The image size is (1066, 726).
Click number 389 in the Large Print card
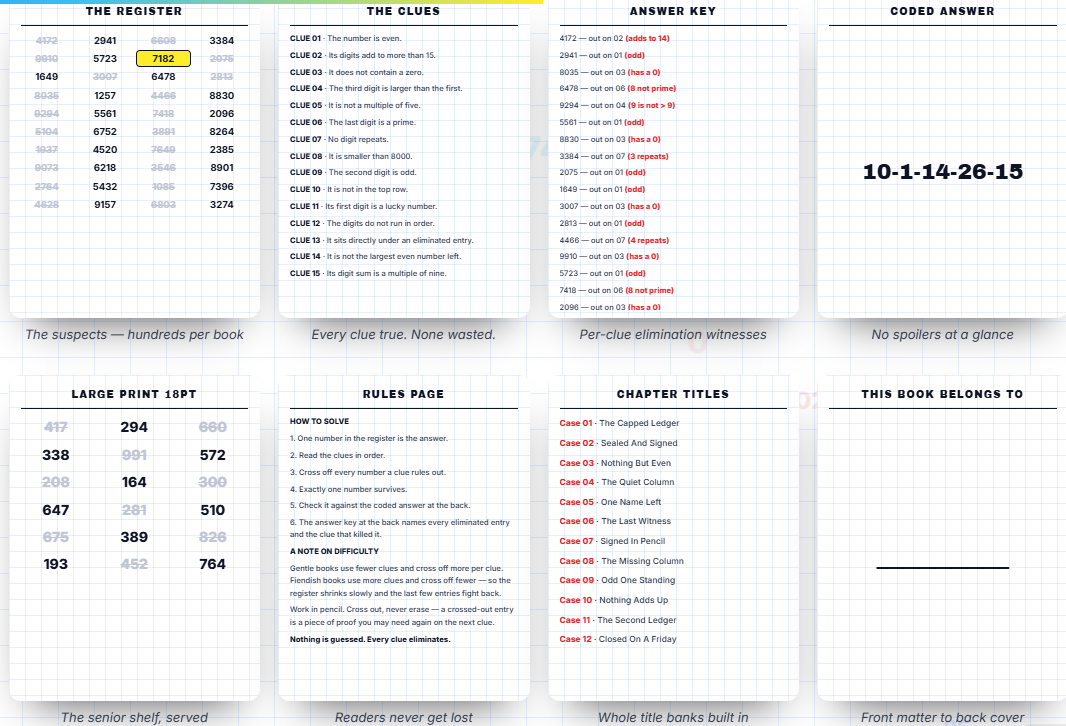tap(134, 537)
